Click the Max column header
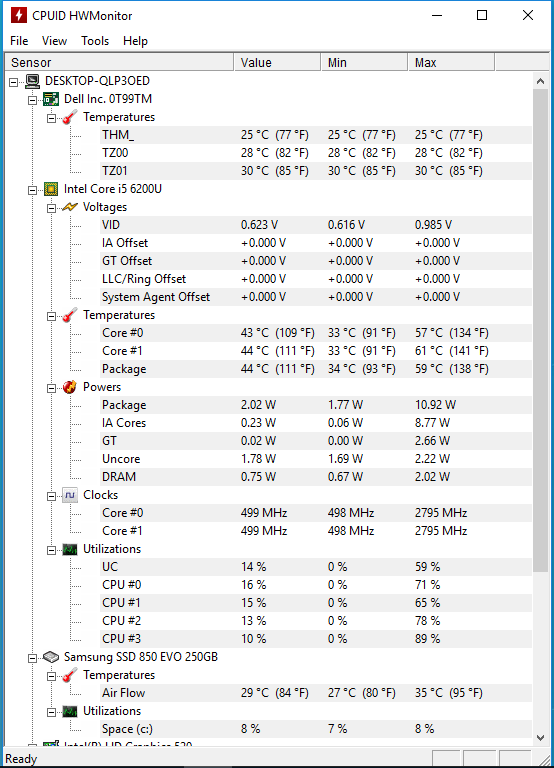 coord(451,63)
